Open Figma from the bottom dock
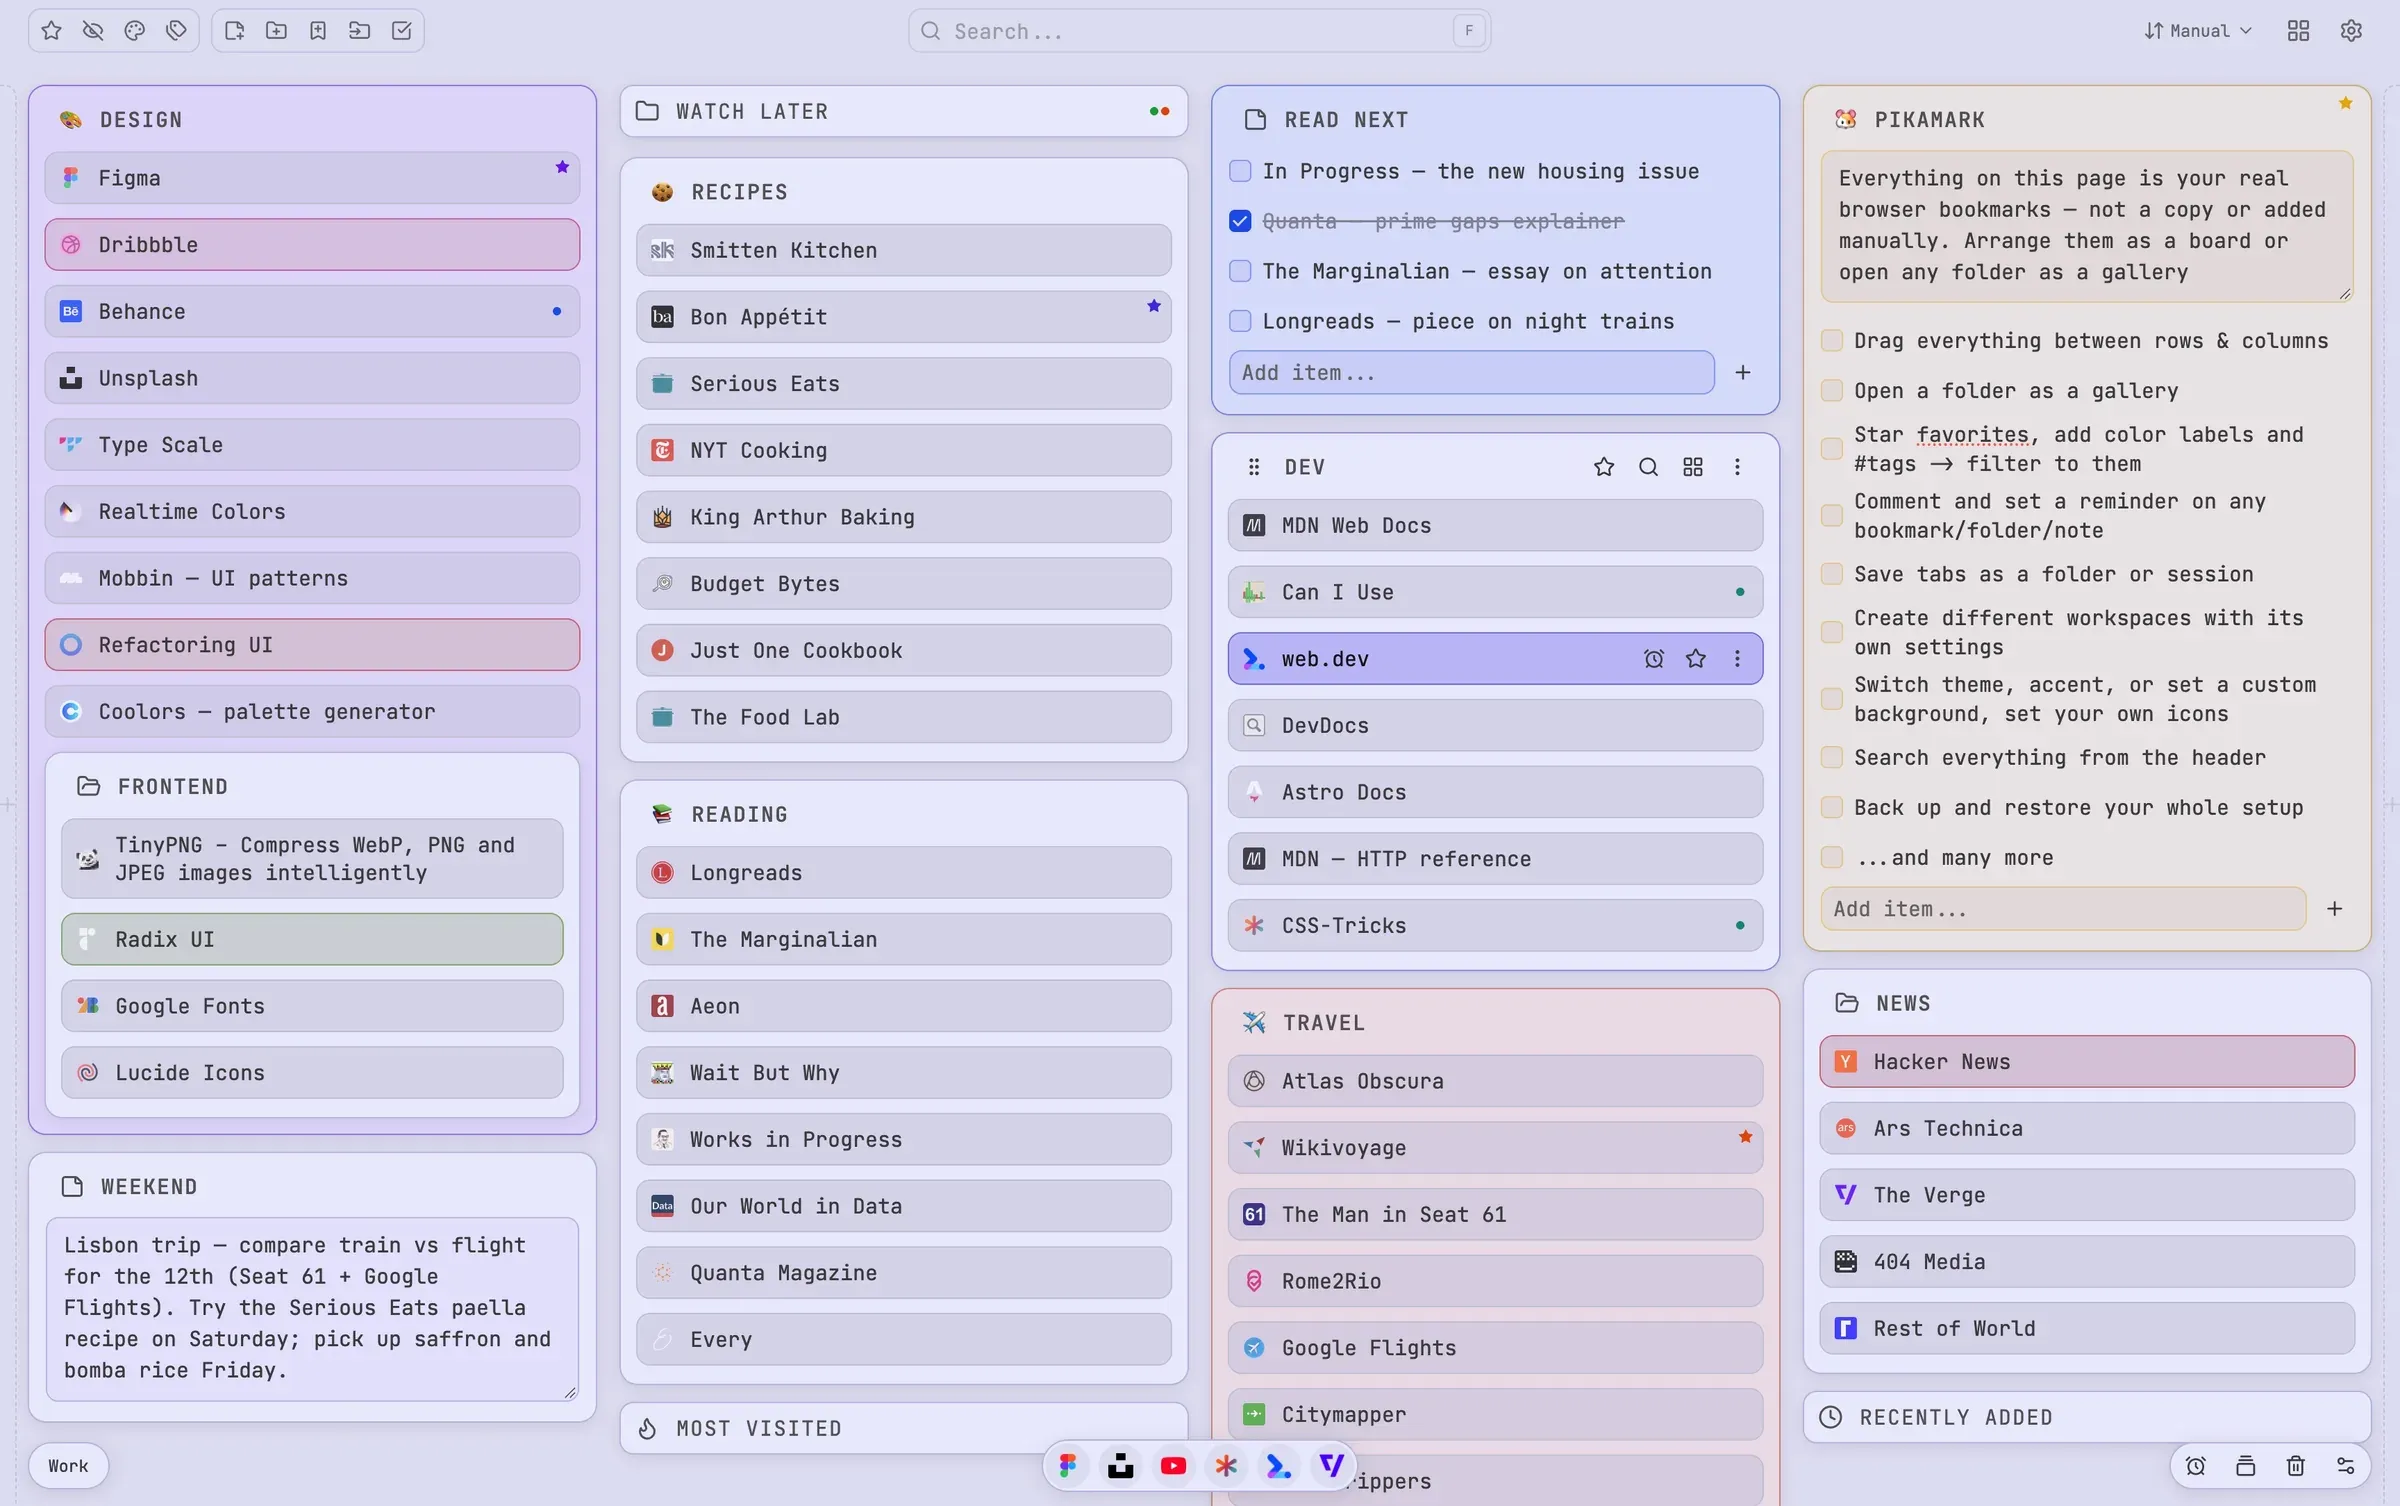The image size is (2400, 1506). tap(1068, 1466)
